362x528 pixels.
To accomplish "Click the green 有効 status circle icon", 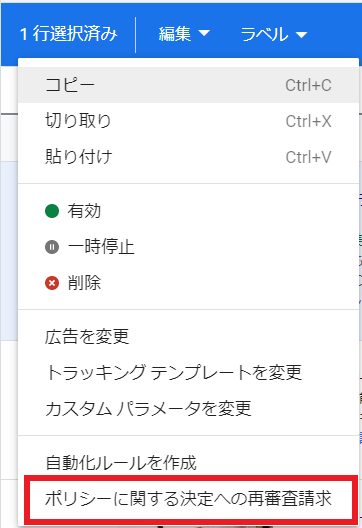I will tap(52, 211).
